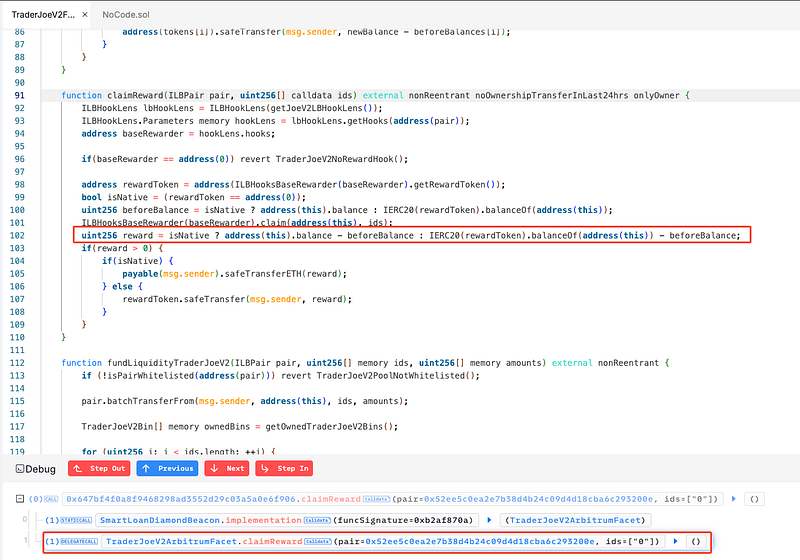Click the Debug panel icon

click(13, 468)
